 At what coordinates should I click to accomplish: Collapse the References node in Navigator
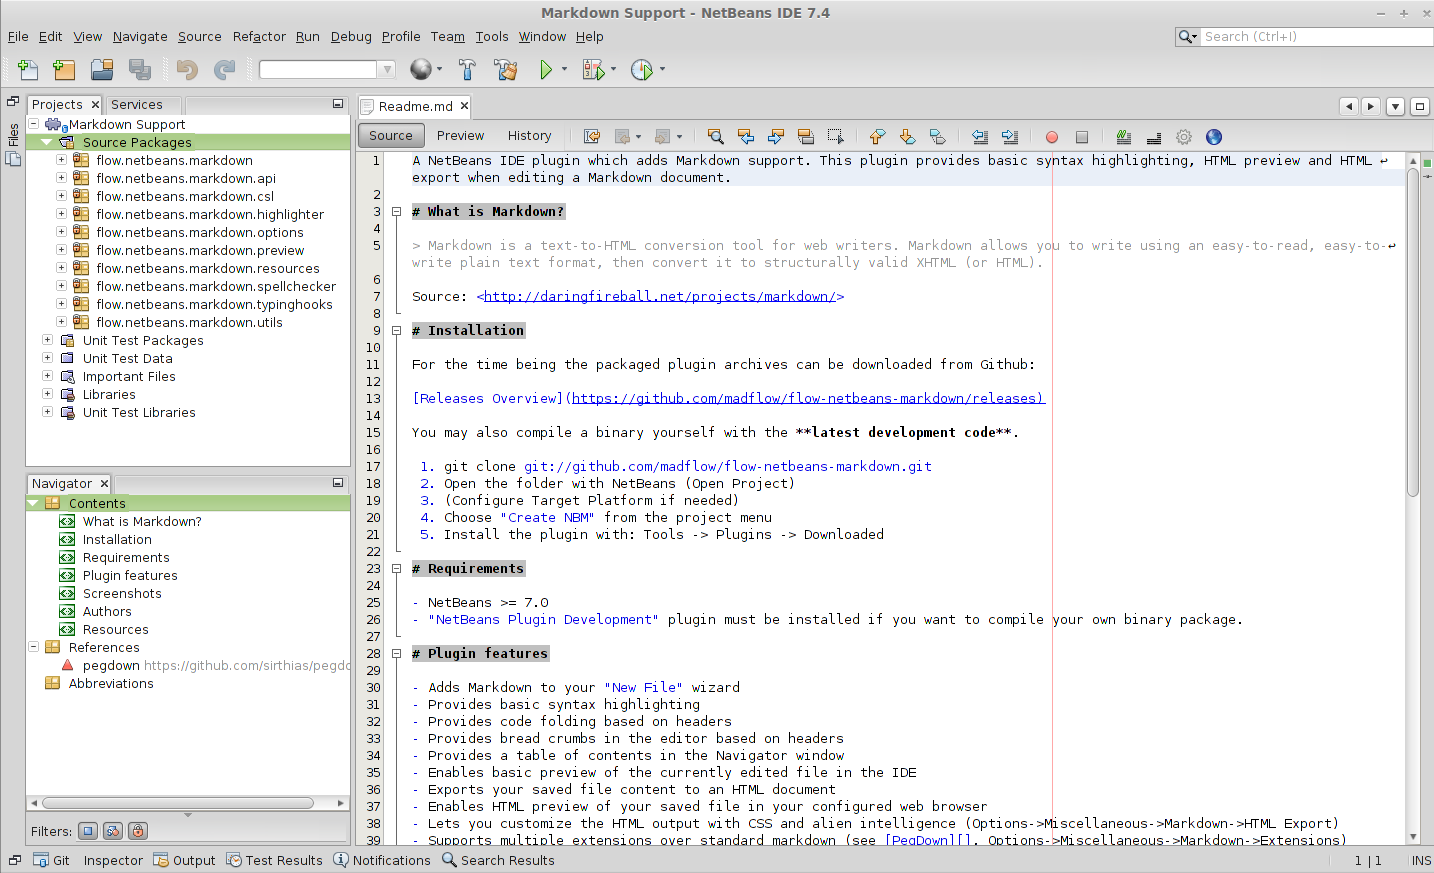point(33,647)
